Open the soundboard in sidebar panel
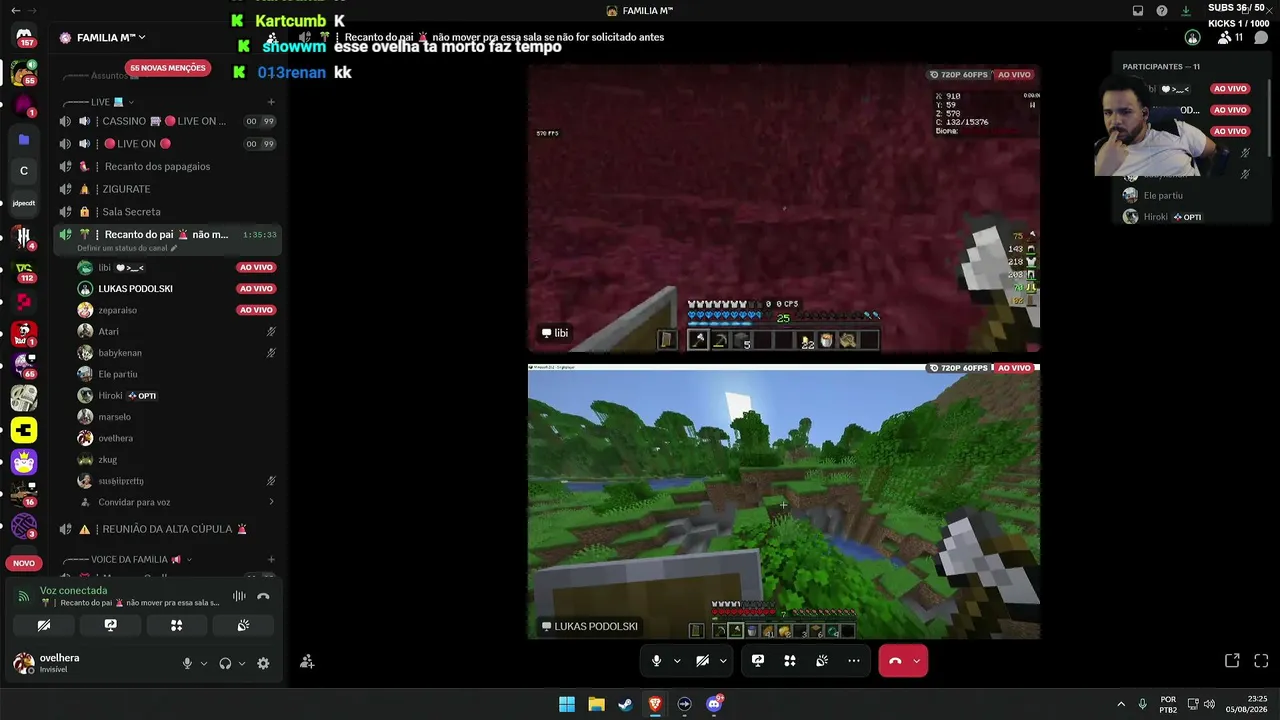 pos(243,625)
